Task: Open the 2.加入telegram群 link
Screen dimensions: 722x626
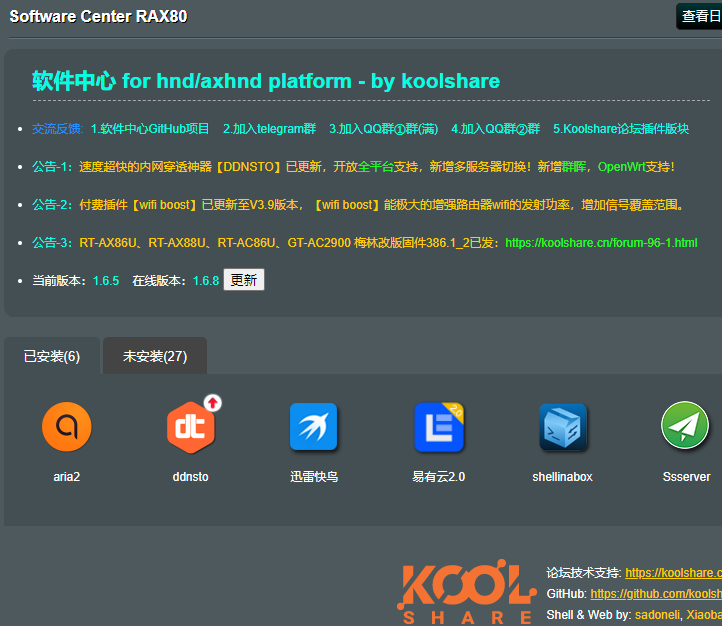Action: point(269,128)
